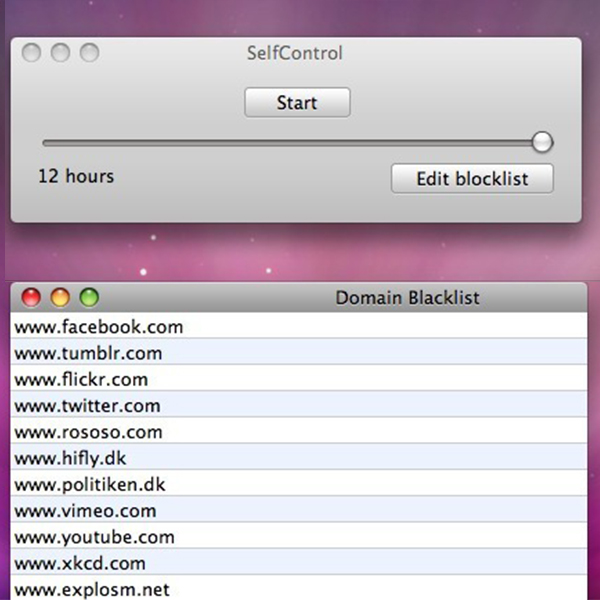Viewport: 600px width, 600px height.
Task: Close the Domain Blacklist window
Action: [31, 297]
